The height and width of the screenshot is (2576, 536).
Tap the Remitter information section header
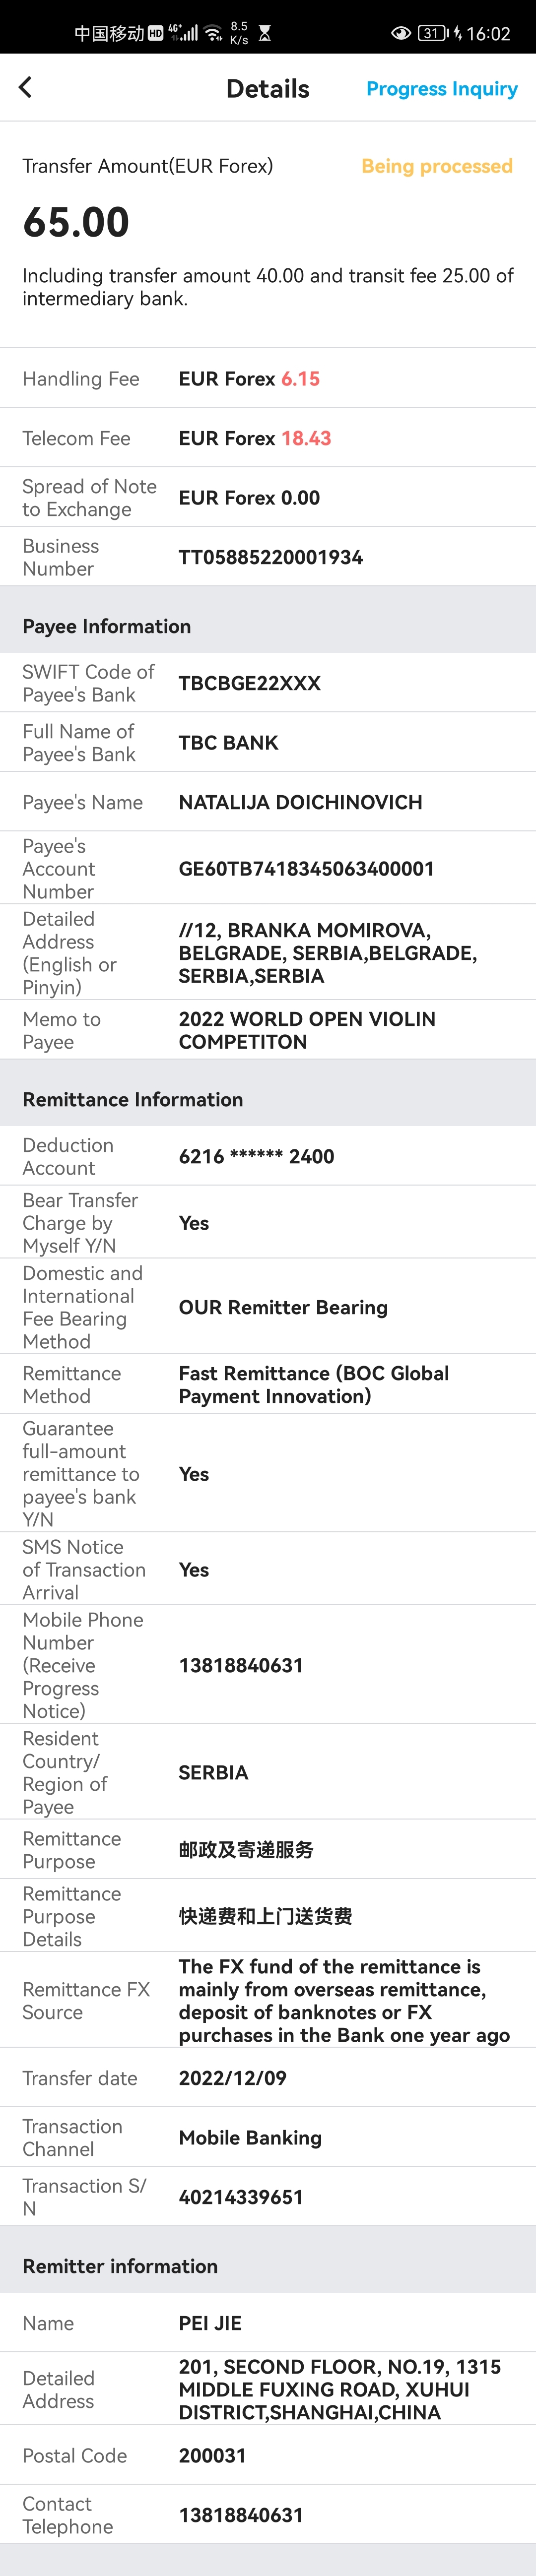[119, 2265]
